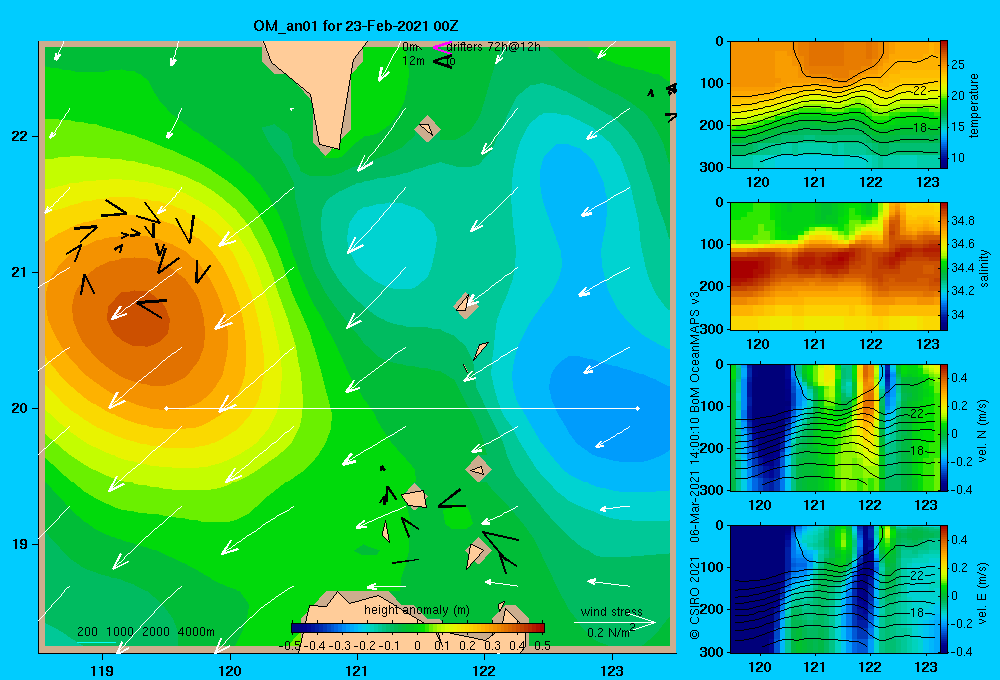
Task: Click the title 'OM_an01 for 23-Feb-2021 00Z'
Action: tap(356, 26)
